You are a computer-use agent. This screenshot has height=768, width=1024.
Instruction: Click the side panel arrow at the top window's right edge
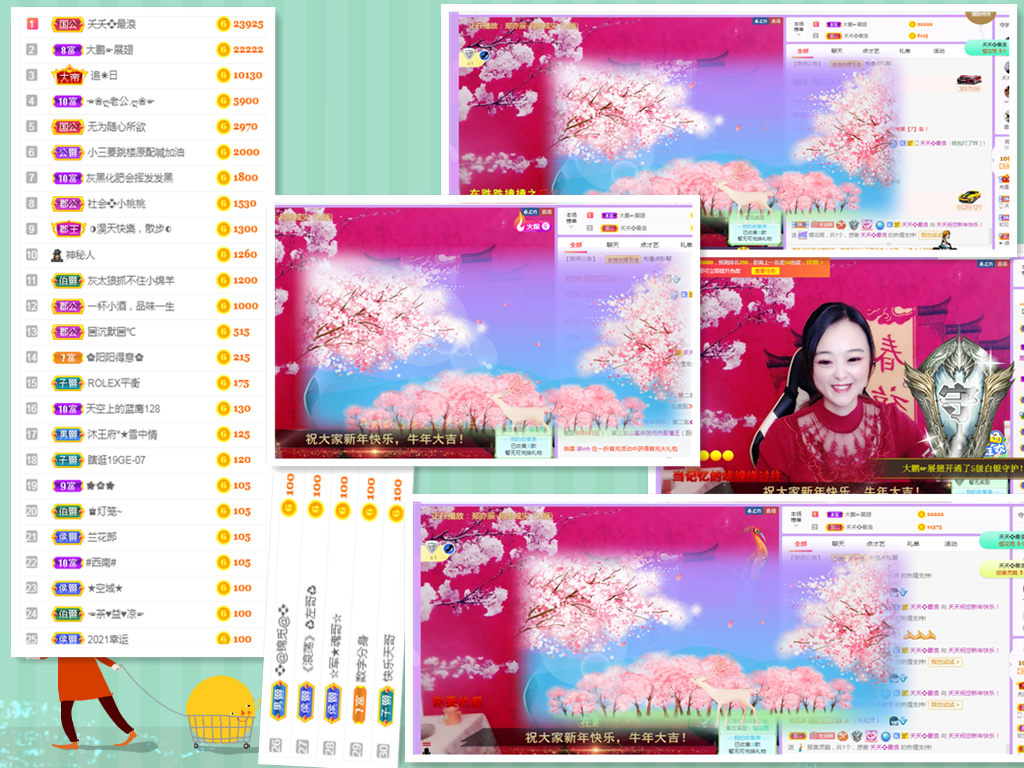[x=995, y=159]
